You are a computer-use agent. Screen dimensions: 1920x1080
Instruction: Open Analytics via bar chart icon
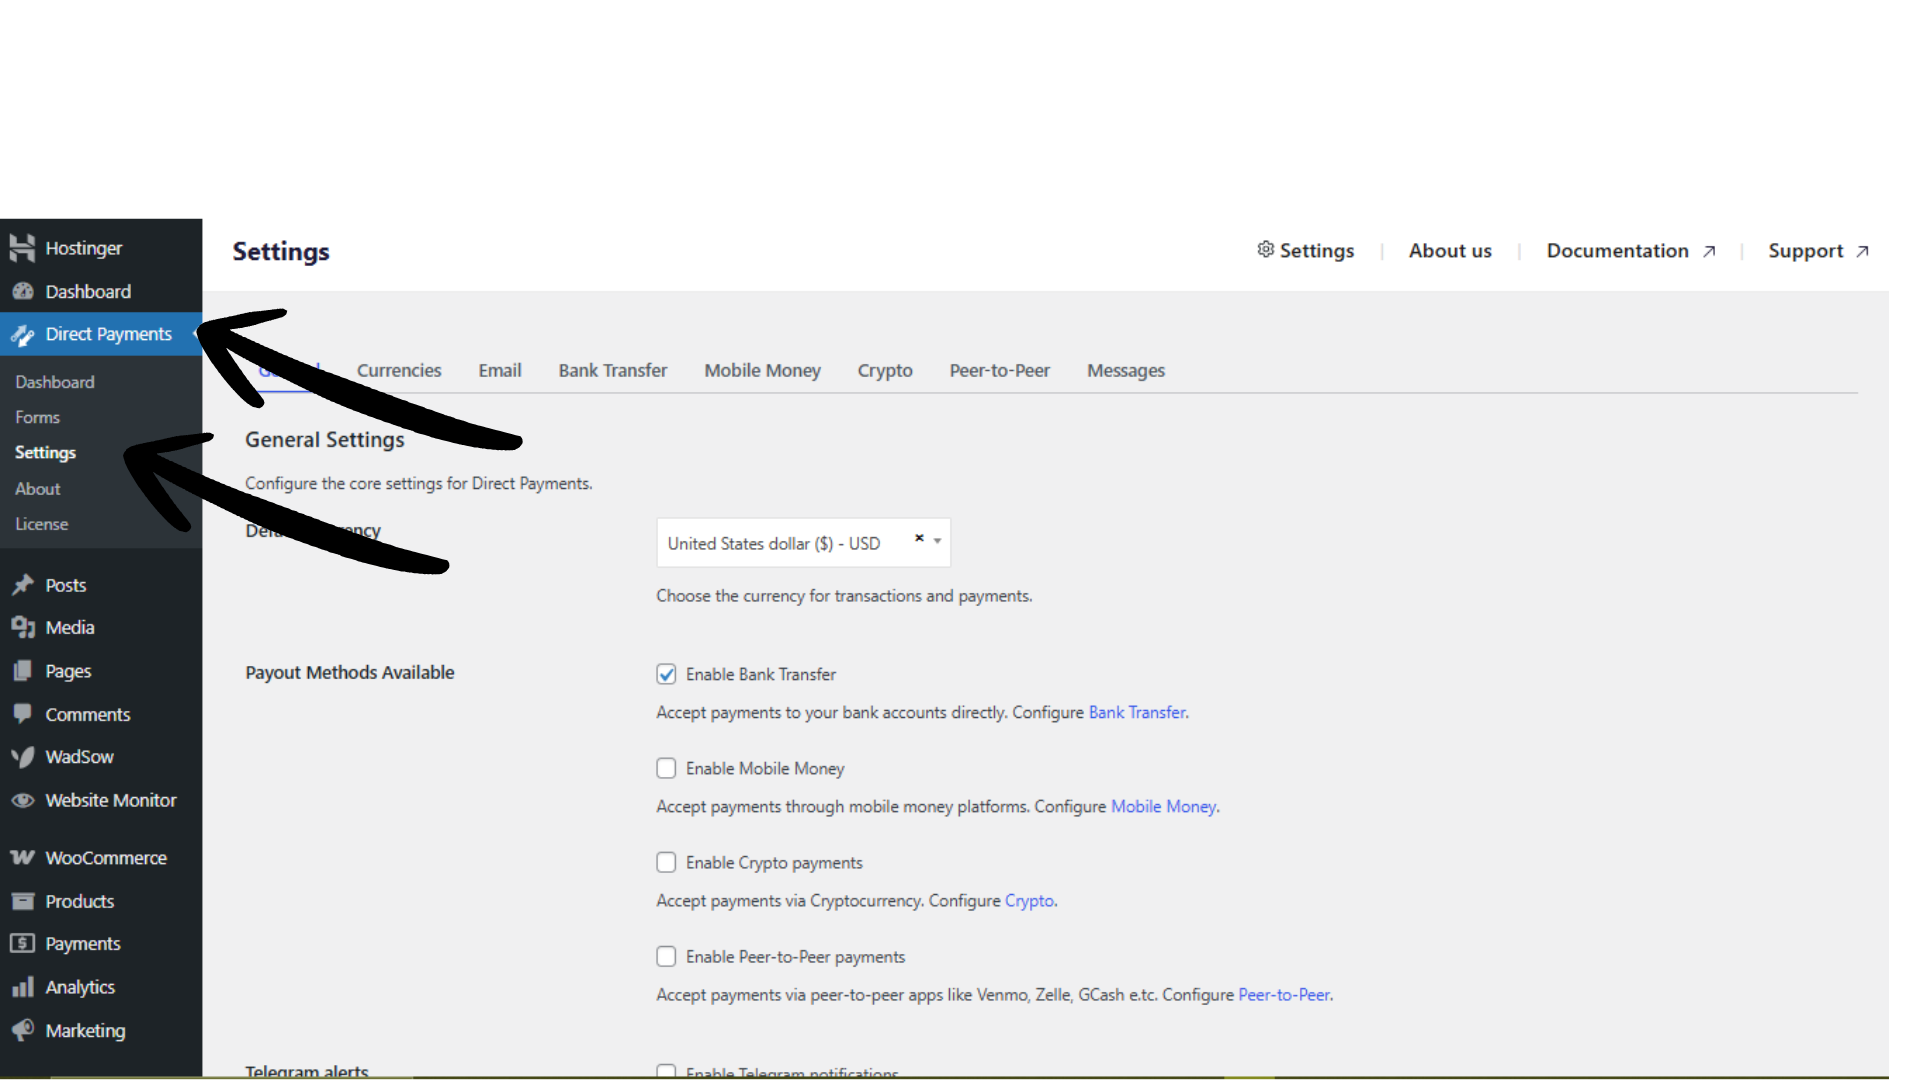coord(23,987)
